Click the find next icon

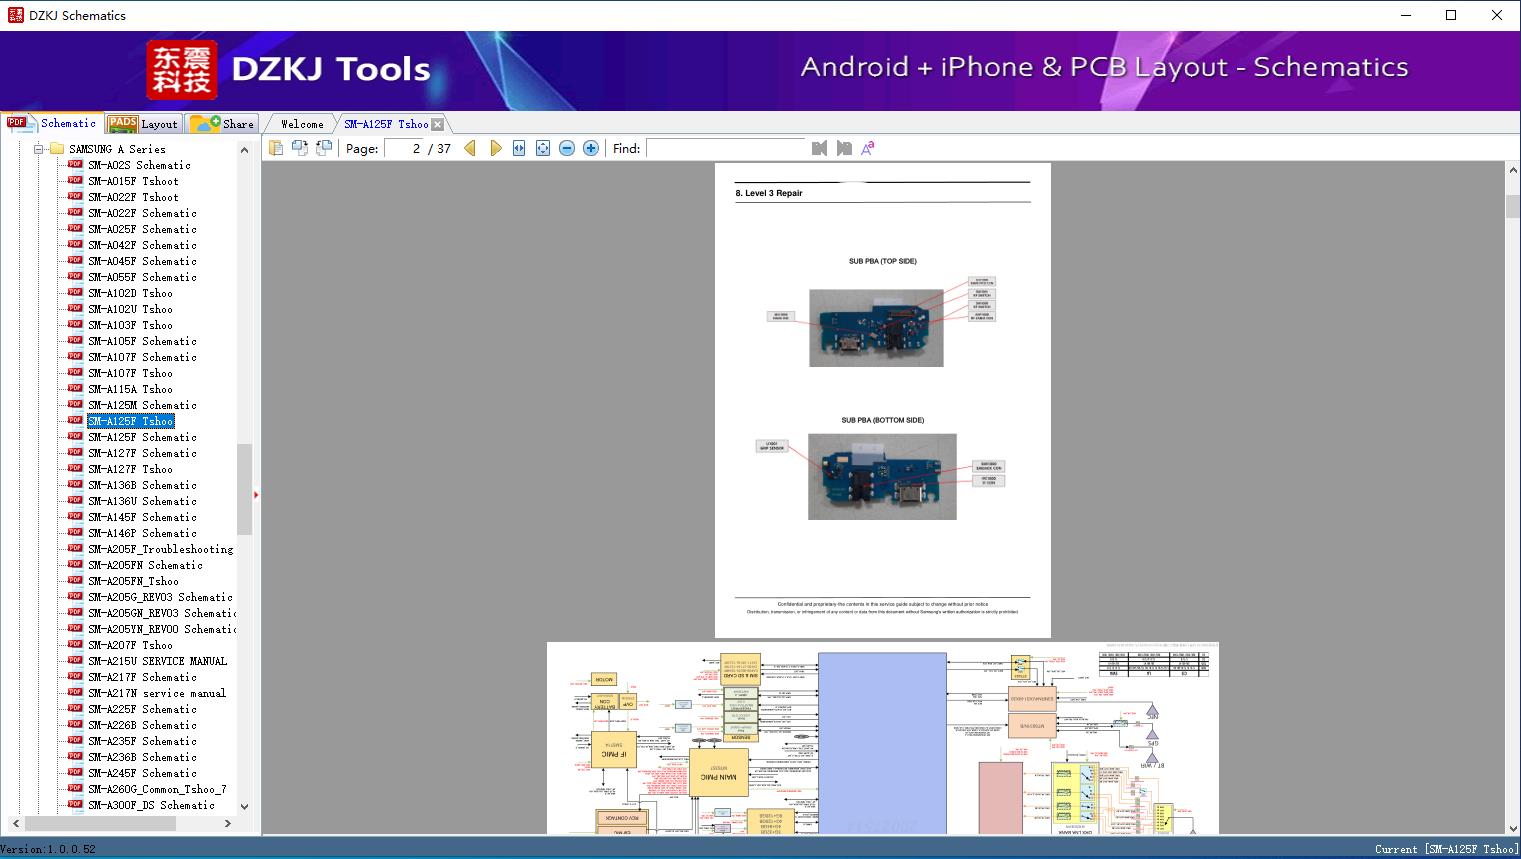click(x=844, y=148)
